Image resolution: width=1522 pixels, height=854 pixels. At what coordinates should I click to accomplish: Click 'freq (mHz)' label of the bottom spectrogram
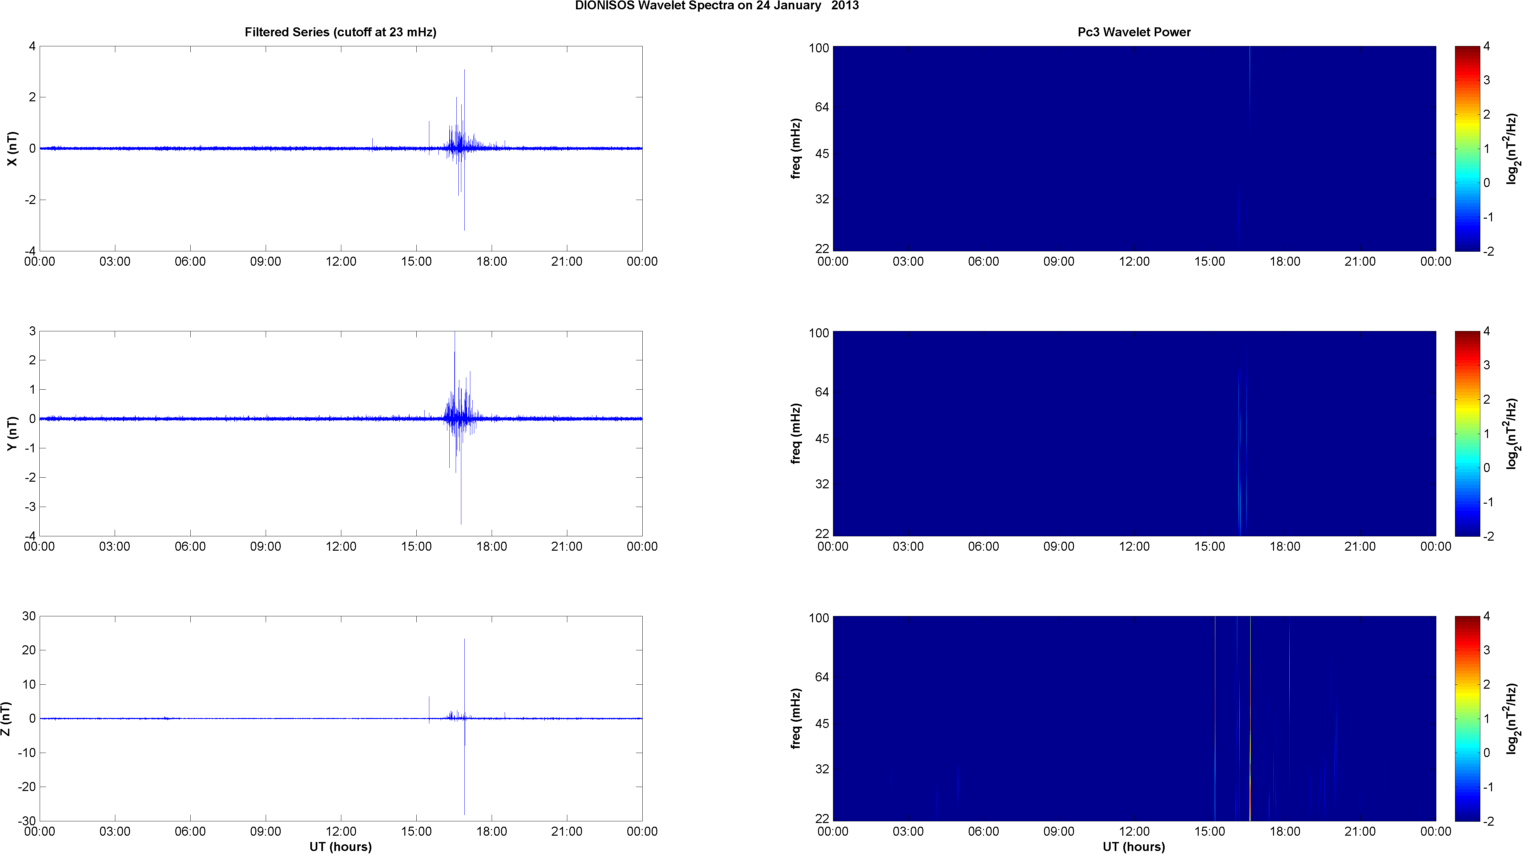pos(796,718)
